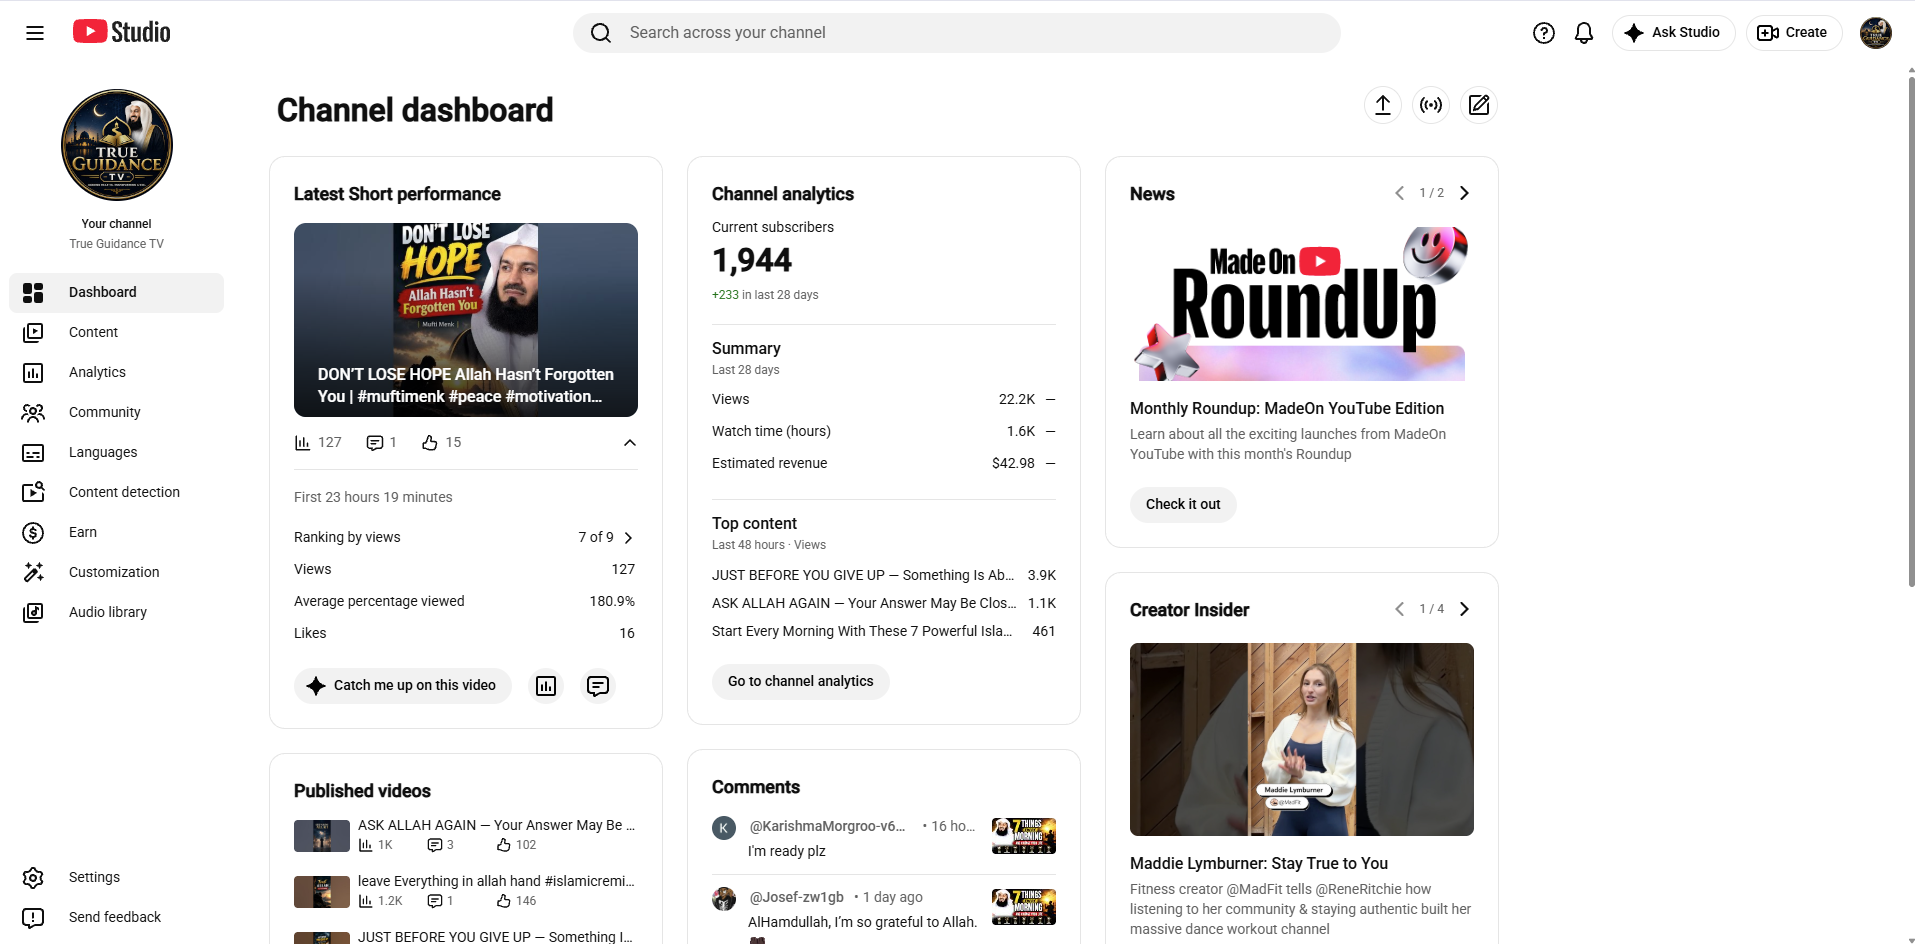
Task: Open Customization in the sidebar
Action: (117, 573)
